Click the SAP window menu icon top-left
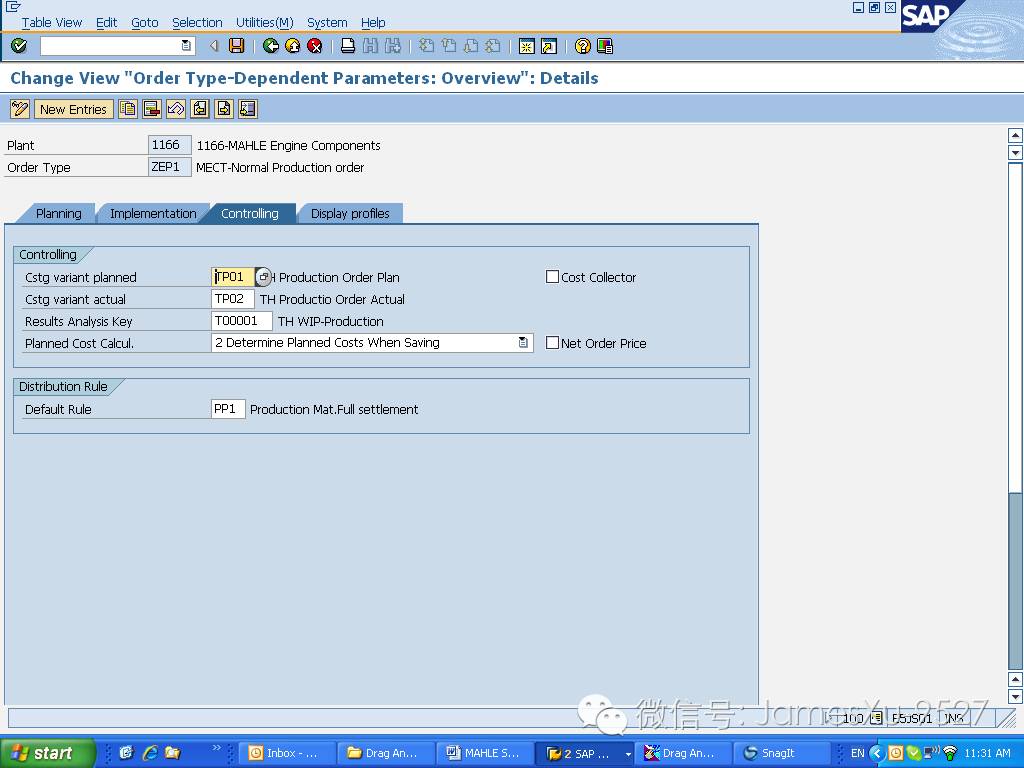 [12, 7]
